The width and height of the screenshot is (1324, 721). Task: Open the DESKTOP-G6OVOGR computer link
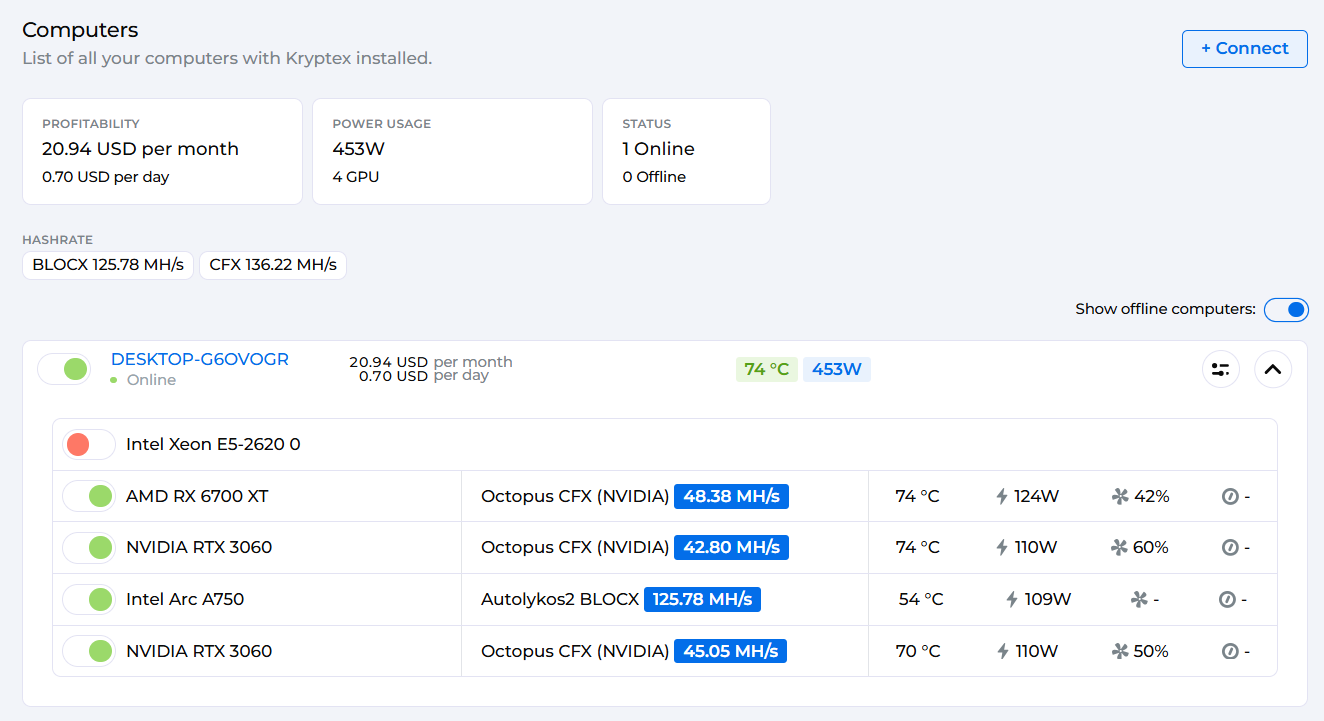pos(200,360)
